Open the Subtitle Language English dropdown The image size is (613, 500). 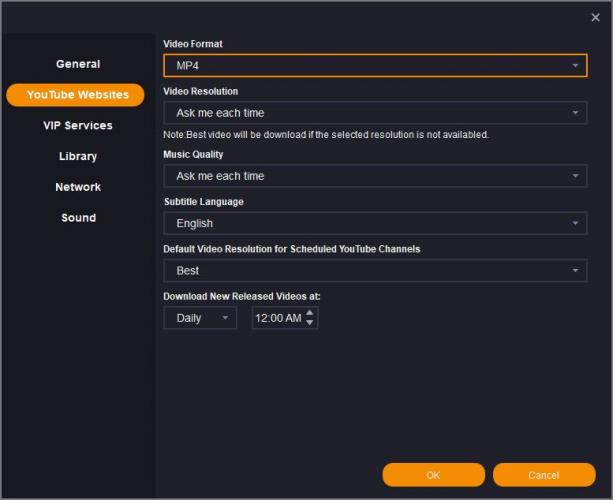(x=374, y=223)
